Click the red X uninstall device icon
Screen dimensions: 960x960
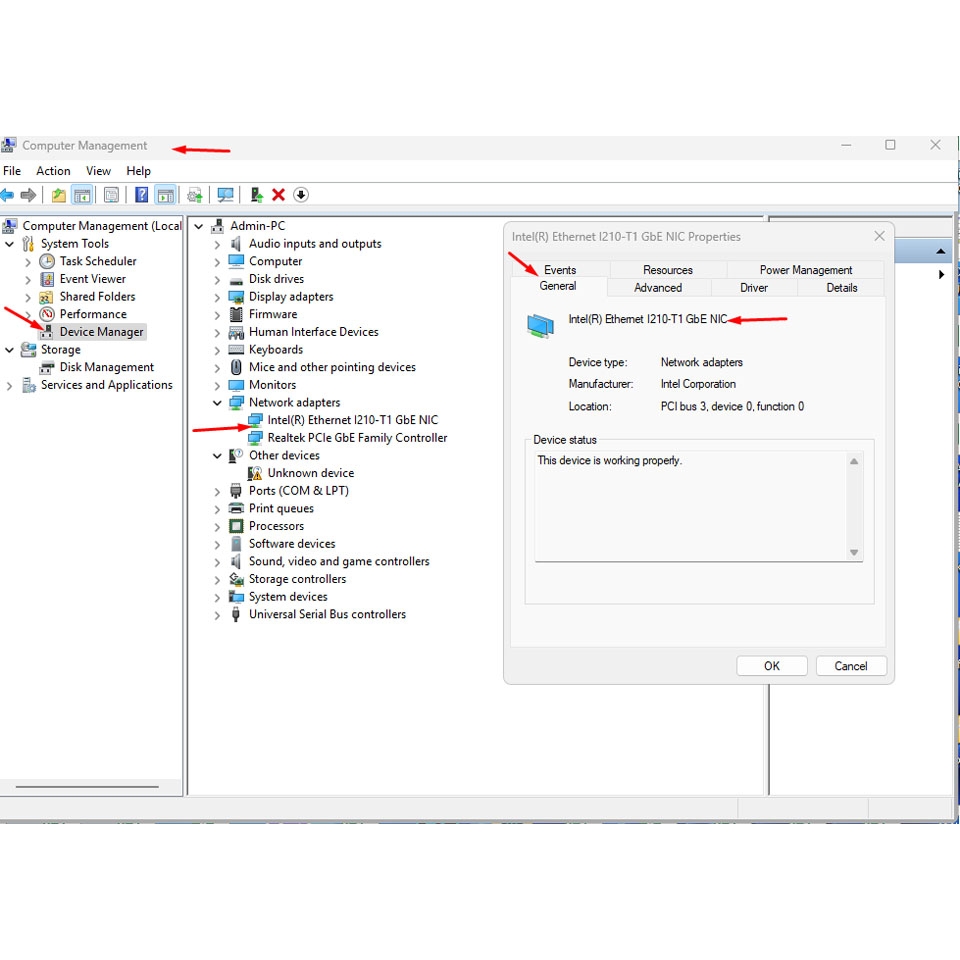click(x=279, y=195)
